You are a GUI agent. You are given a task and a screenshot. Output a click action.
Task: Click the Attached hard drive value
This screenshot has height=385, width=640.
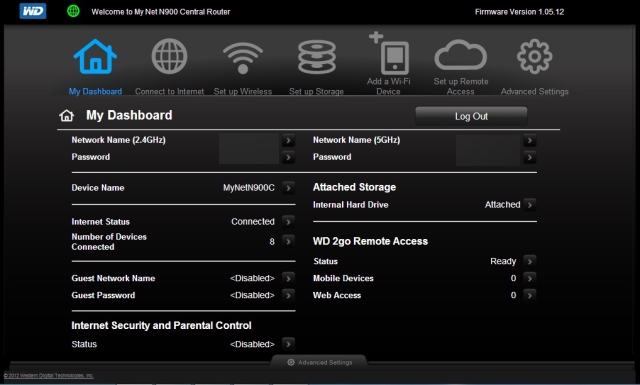point(502,205)
